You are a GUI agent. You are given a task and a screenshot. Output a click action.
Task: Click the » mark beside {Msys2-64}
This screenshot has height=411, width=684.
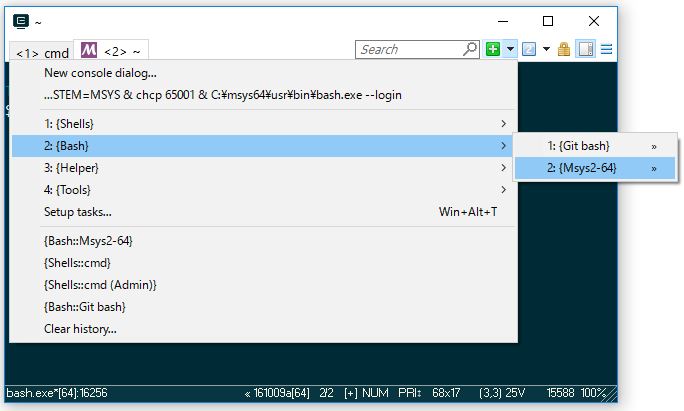654,169
